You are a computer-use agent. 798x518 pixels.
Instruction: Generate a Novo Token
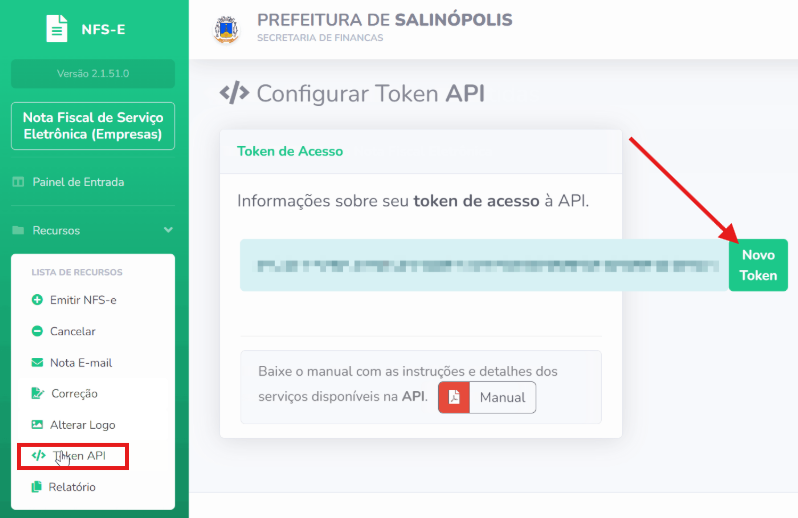(758, 265)
